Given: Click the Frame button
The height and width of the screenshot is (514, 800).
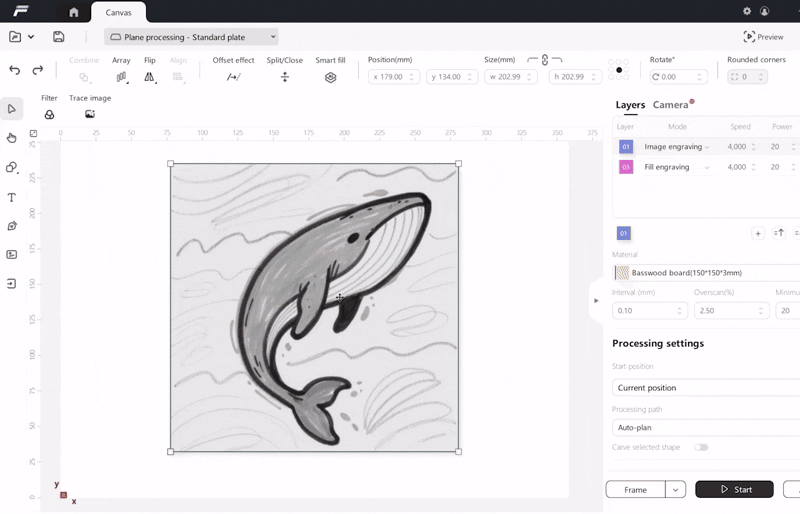Looking at the screenshot, I should coord(636,490).
